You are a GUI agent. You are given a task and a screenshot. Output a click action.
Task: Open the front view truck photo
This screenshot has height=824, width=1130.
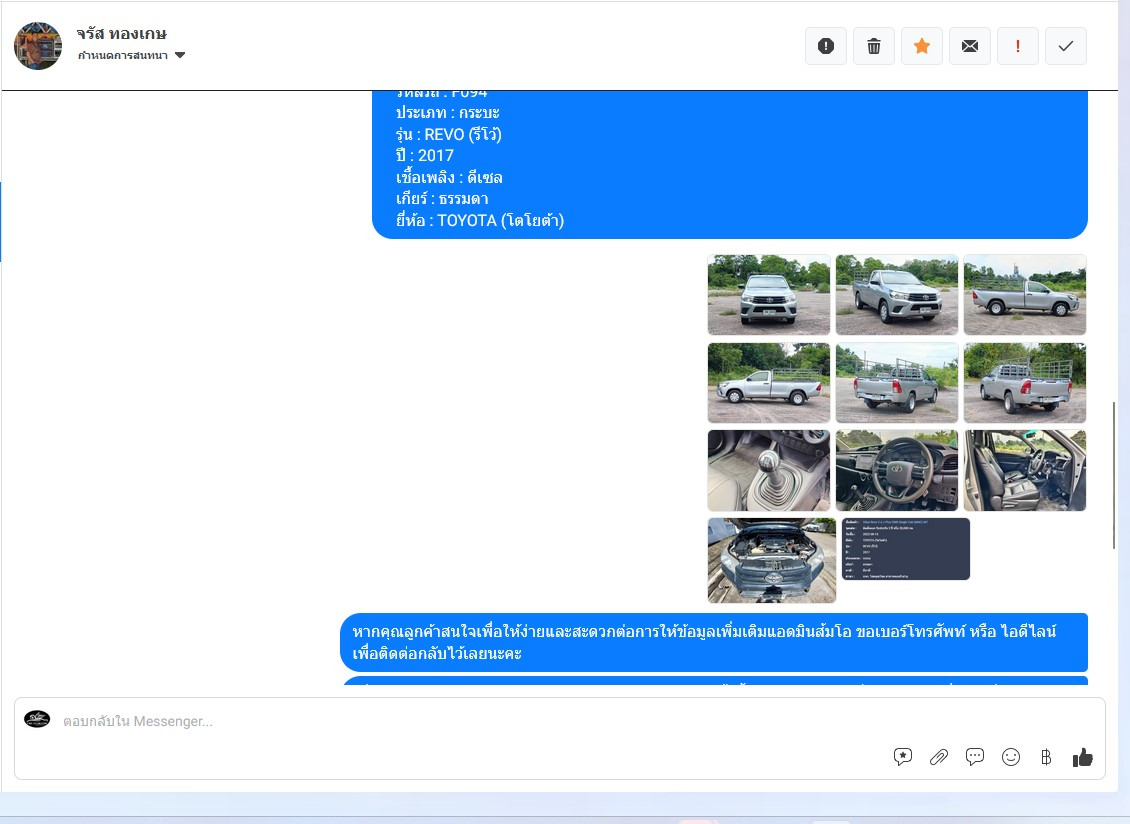[768, 295]
